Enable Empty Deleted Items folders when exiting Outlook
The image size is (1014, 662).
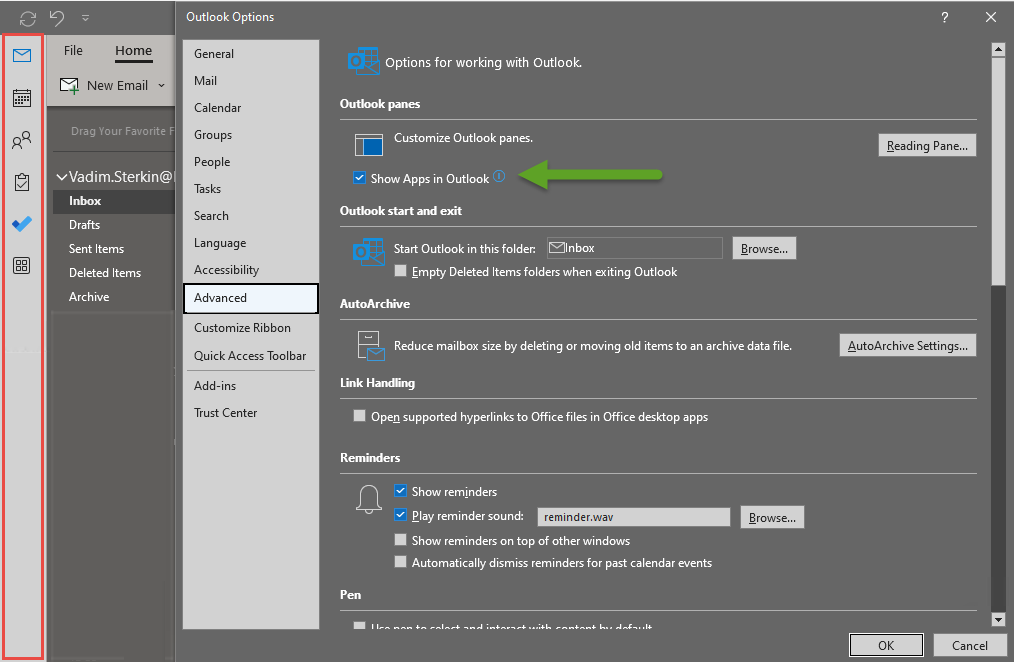tap(400, 271)
